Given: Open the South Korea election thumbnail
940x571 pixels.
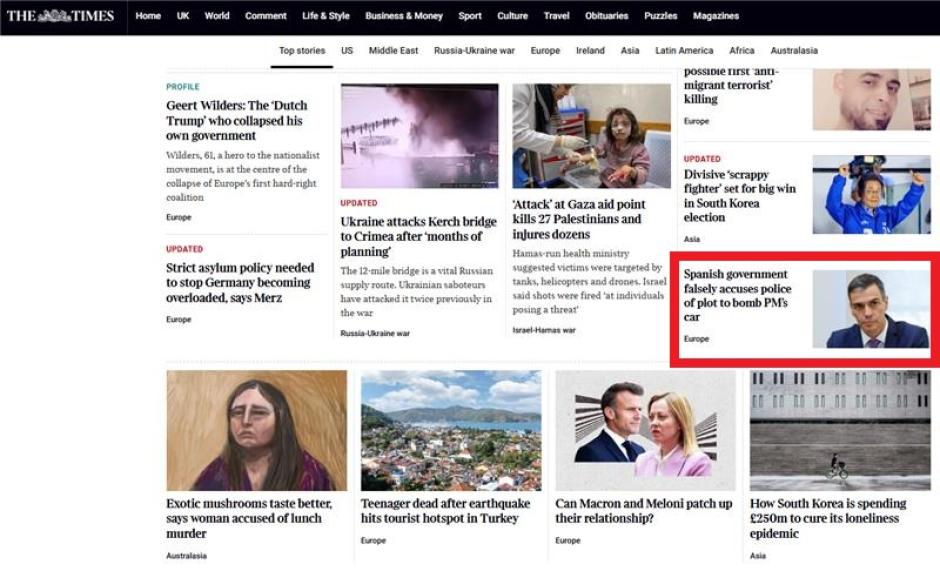Looking at the screenshot, I should point(871,195).
